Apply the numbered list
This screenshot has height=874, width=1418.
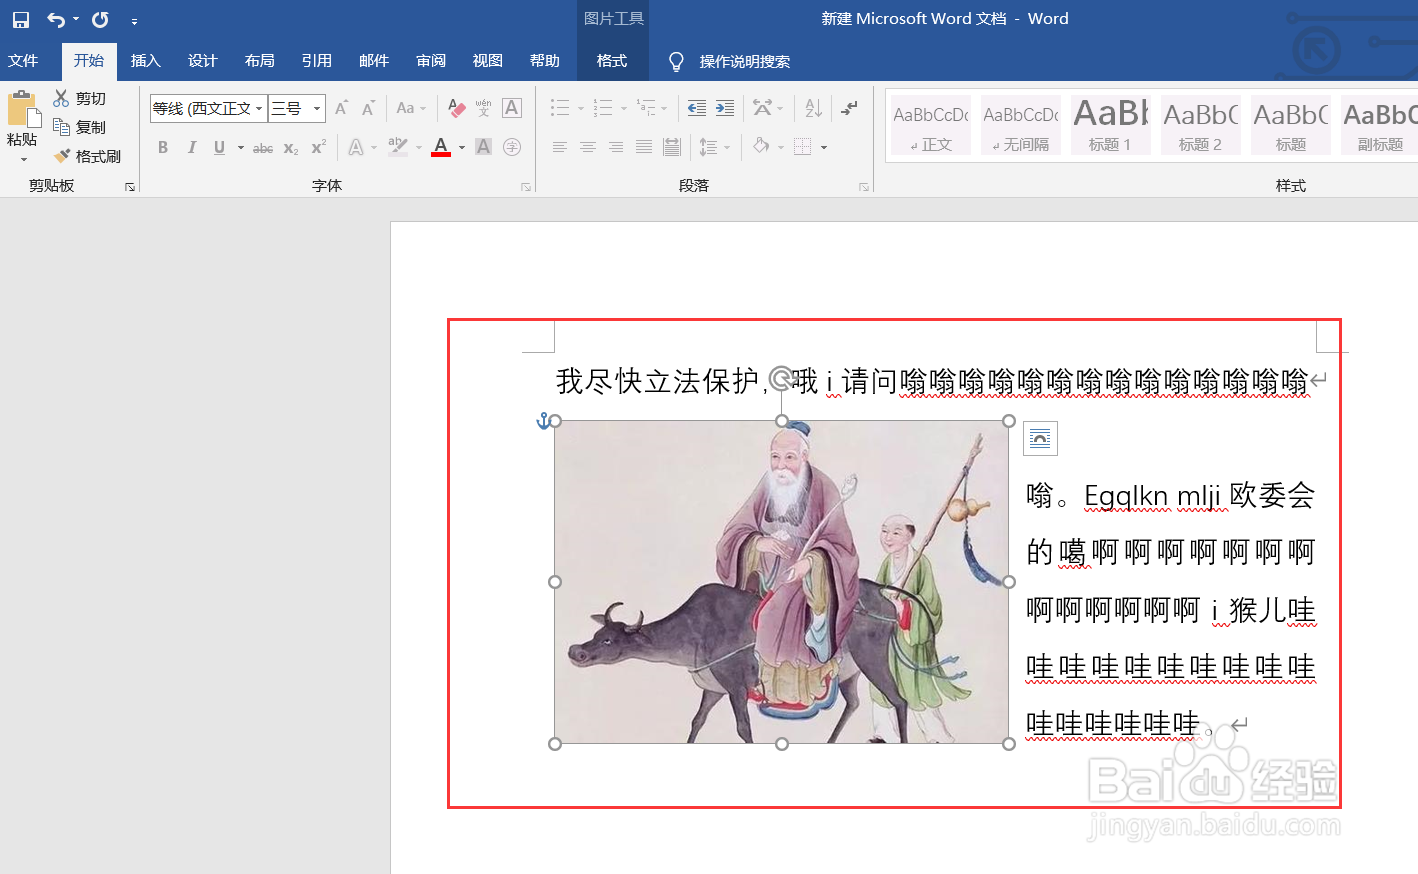pos(603,108)
